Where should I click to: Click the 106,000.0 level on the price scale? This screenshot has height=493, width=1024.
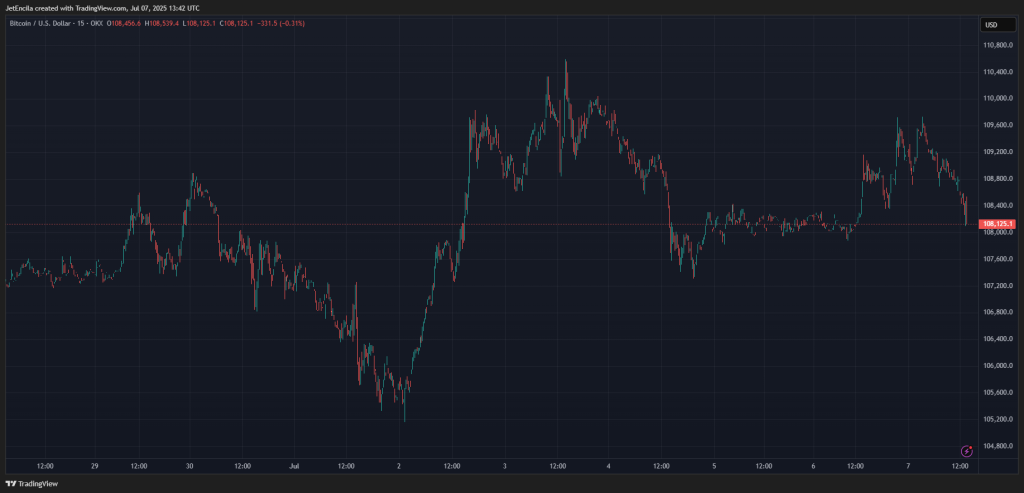(x=999, y=365)
